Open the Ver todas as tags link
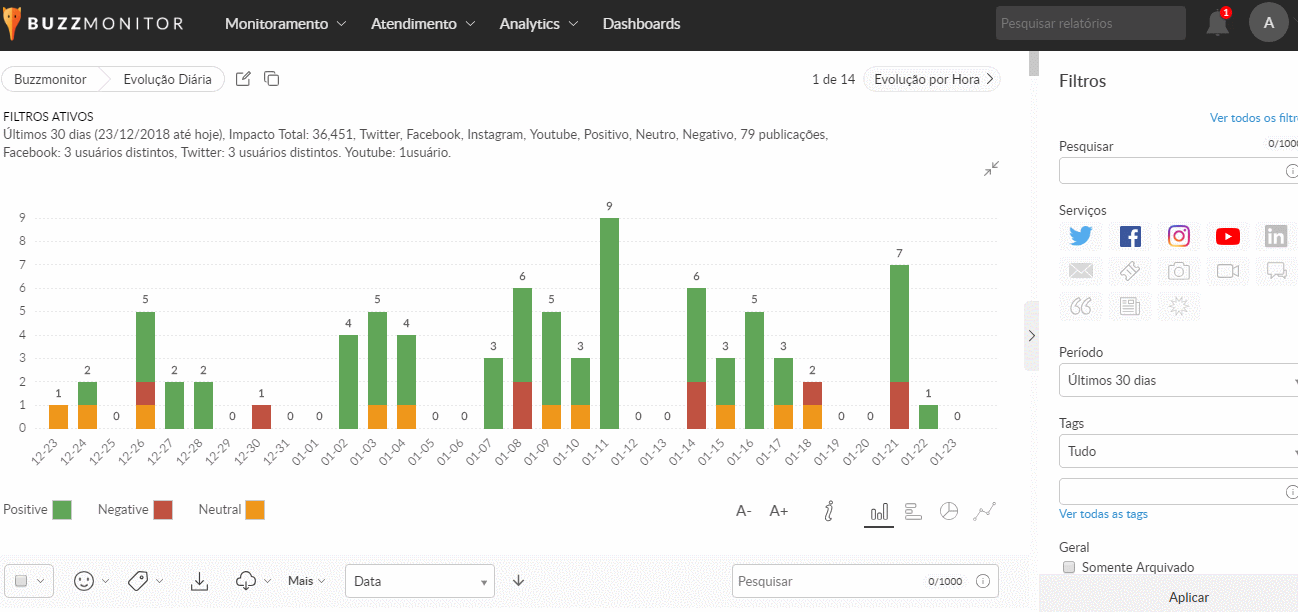 (x=1103, y=514)
